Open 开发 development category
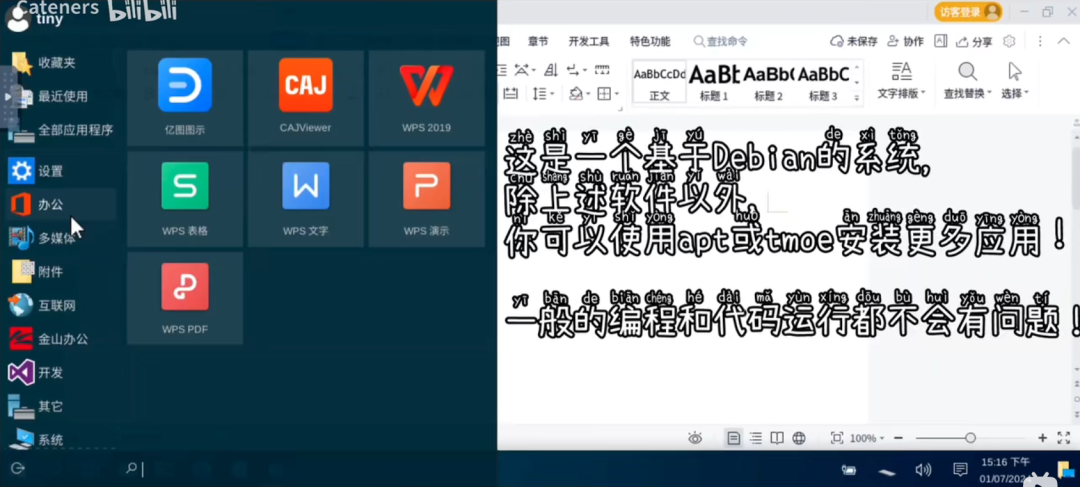The height and width of the screenshot is (487, 1080). pos(59,373)
